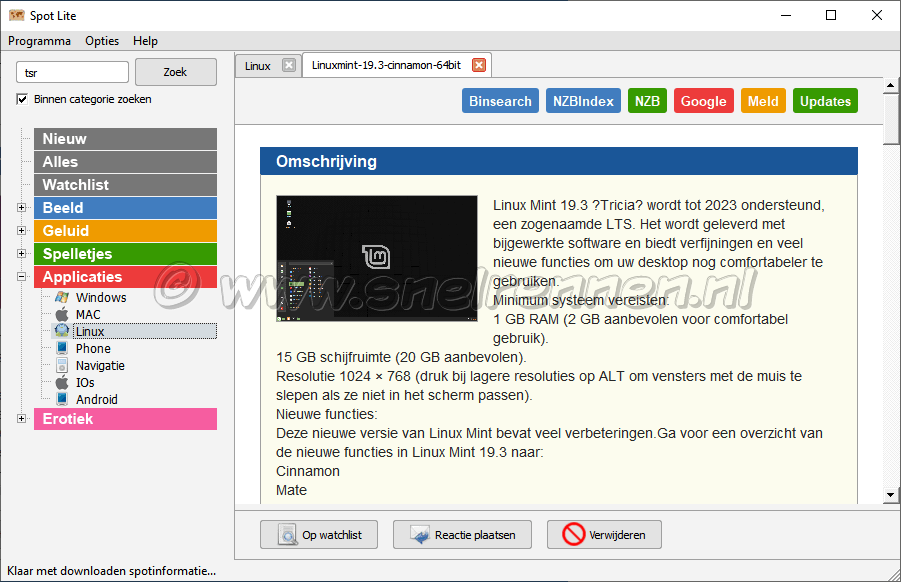The width and height of the screenshot is (901, 582).
Task: Click the MAC apple icon
Action: (61, 314)
